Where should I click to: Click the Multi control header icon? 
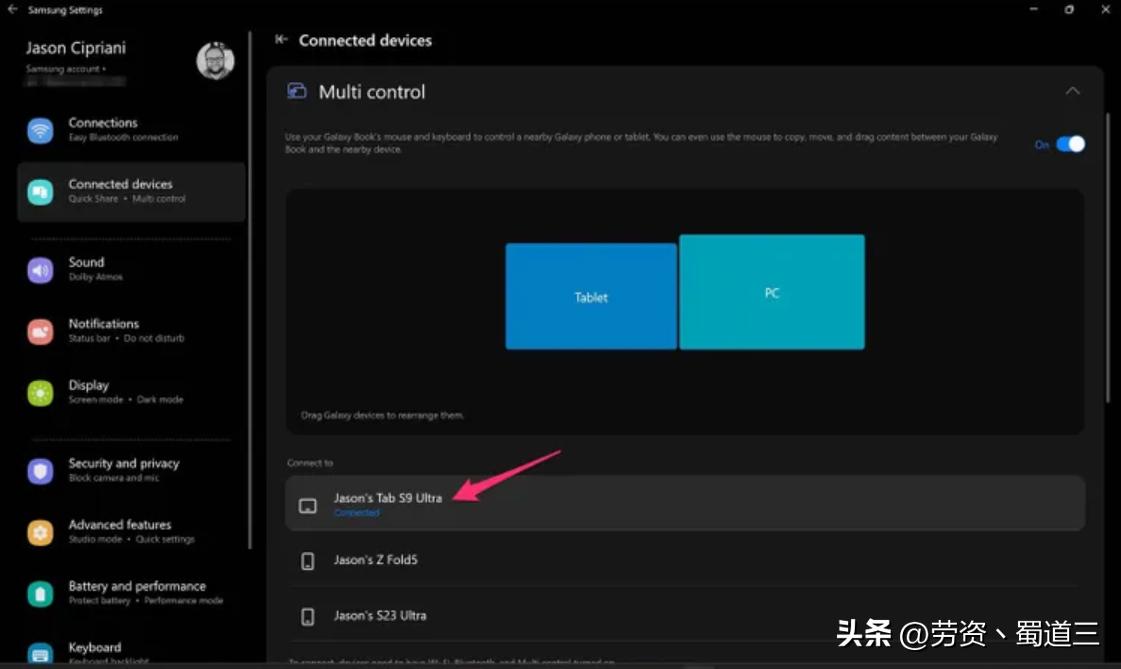[x=296, y=90]
